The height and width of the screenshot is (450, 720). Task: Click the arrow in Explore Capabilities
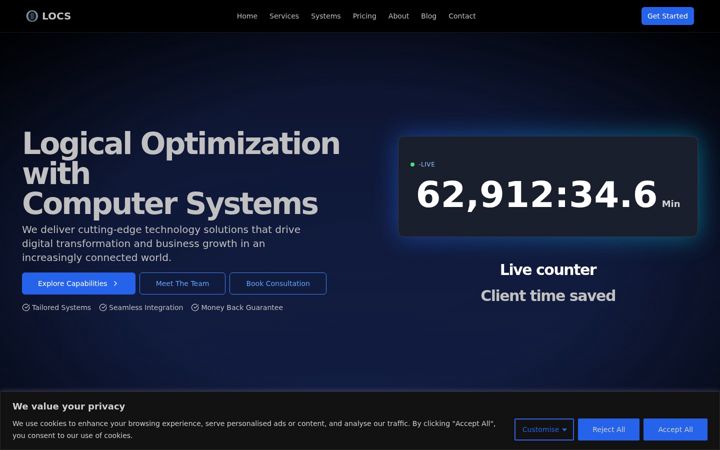(x=115, y=284)
